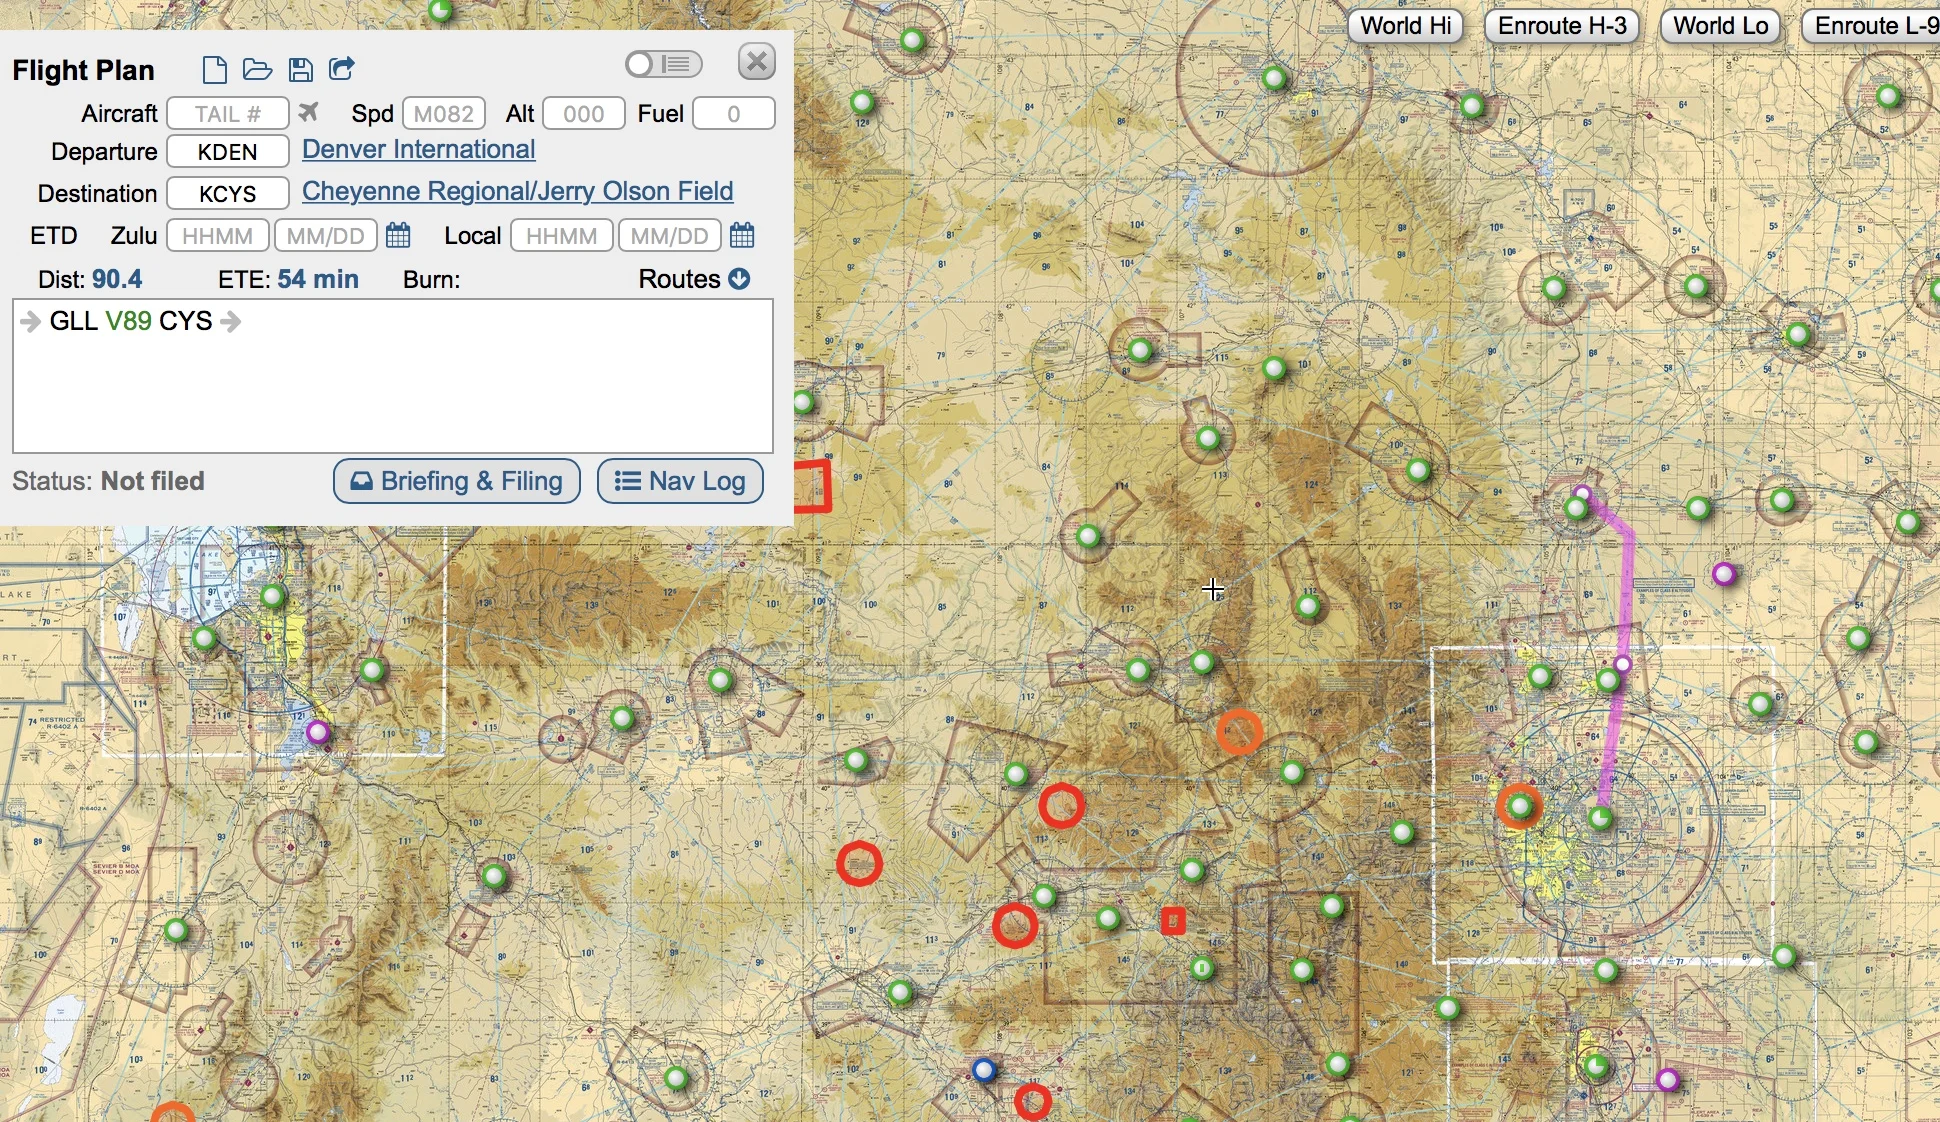
Task: Click the share flight plan arrow icon
Action: pos(342,68)
